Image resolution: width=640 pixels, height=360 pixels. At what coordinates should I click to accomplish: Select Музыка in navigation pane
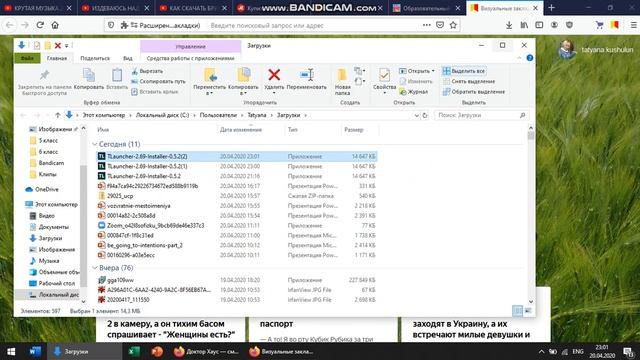49,261
